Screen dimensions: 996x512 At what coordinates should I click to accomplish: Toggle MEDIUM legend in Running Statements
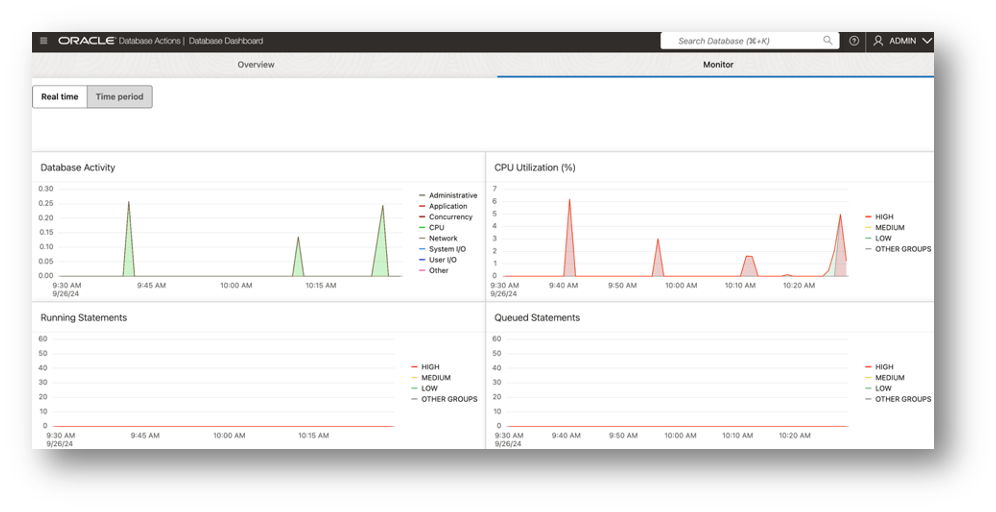(x=431, y=377)
